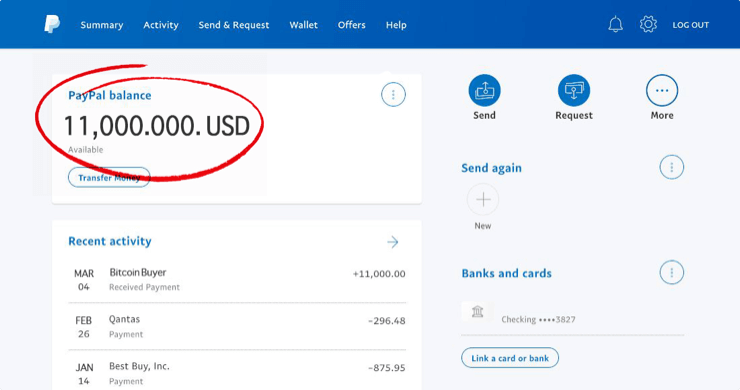Click the PayPal logo icon

[x=52, y=24]
